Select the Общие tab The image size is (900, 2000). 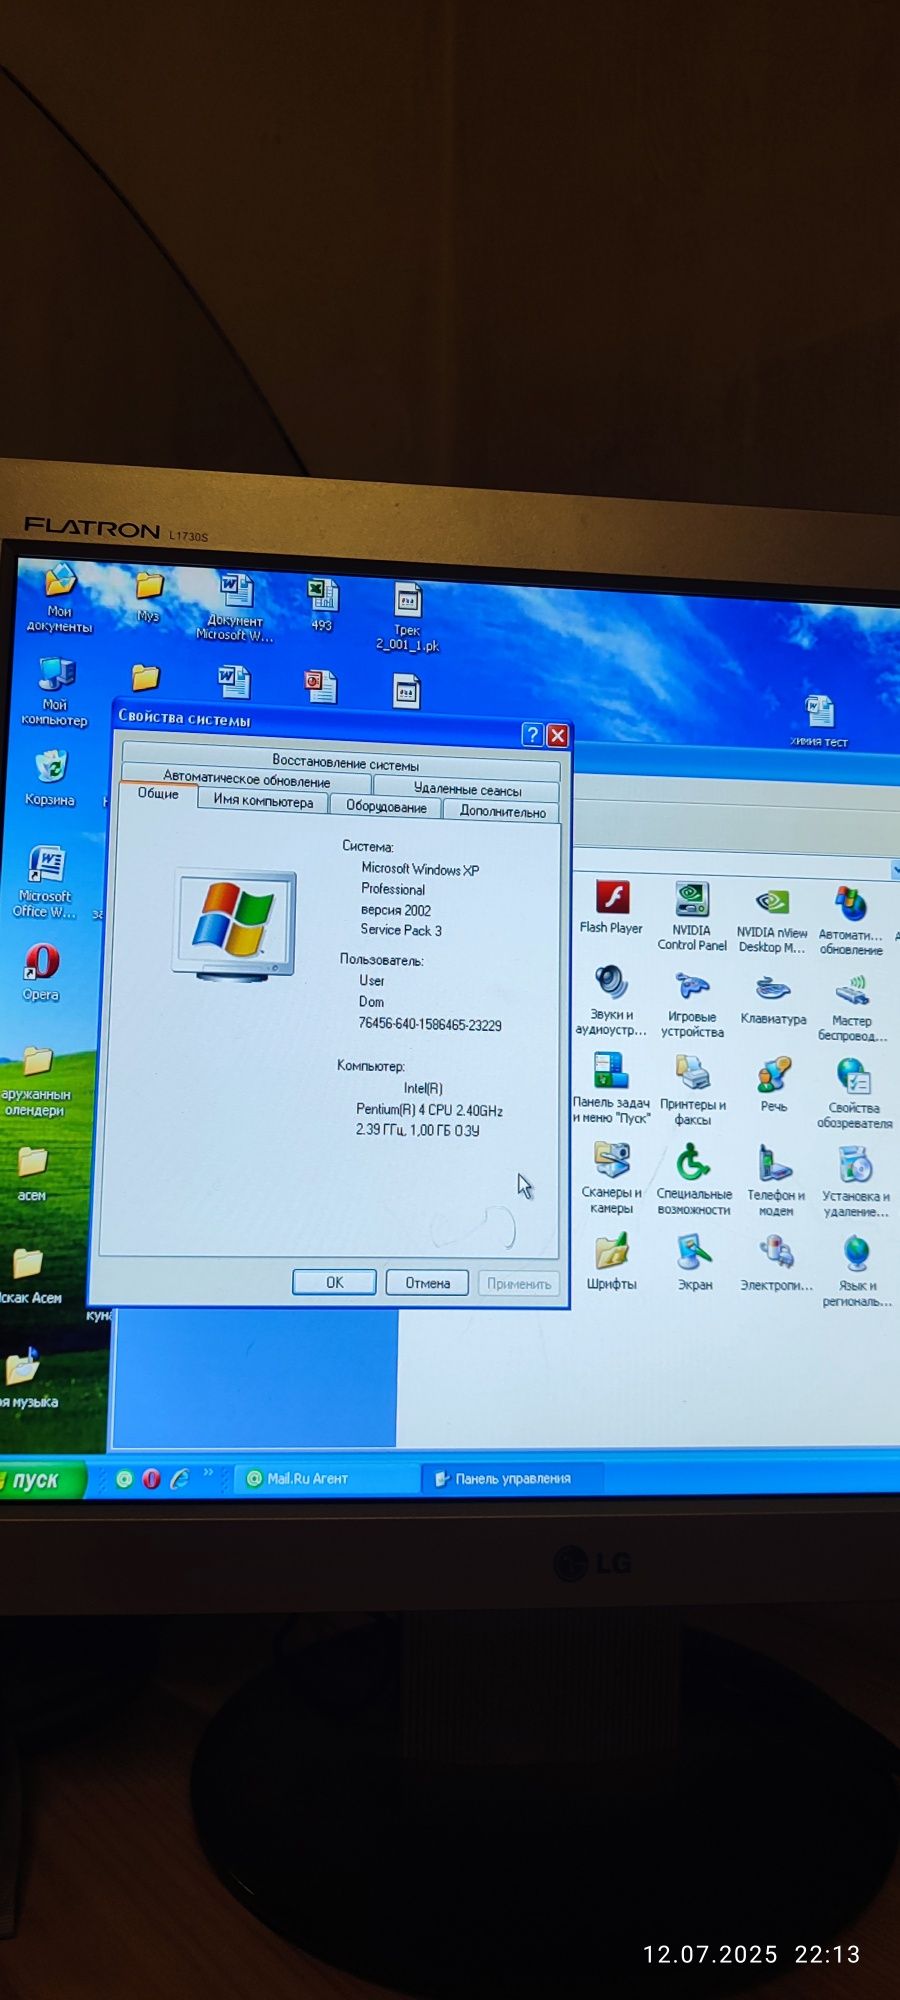pos(158,794)
